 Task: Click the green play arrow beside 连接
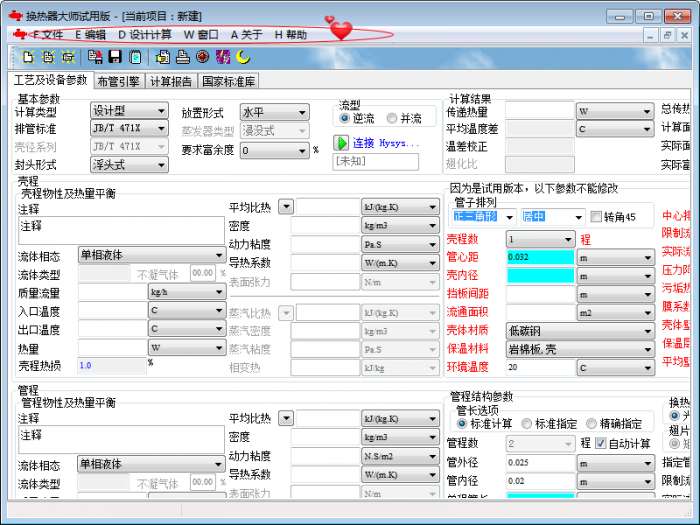[340, 143]
